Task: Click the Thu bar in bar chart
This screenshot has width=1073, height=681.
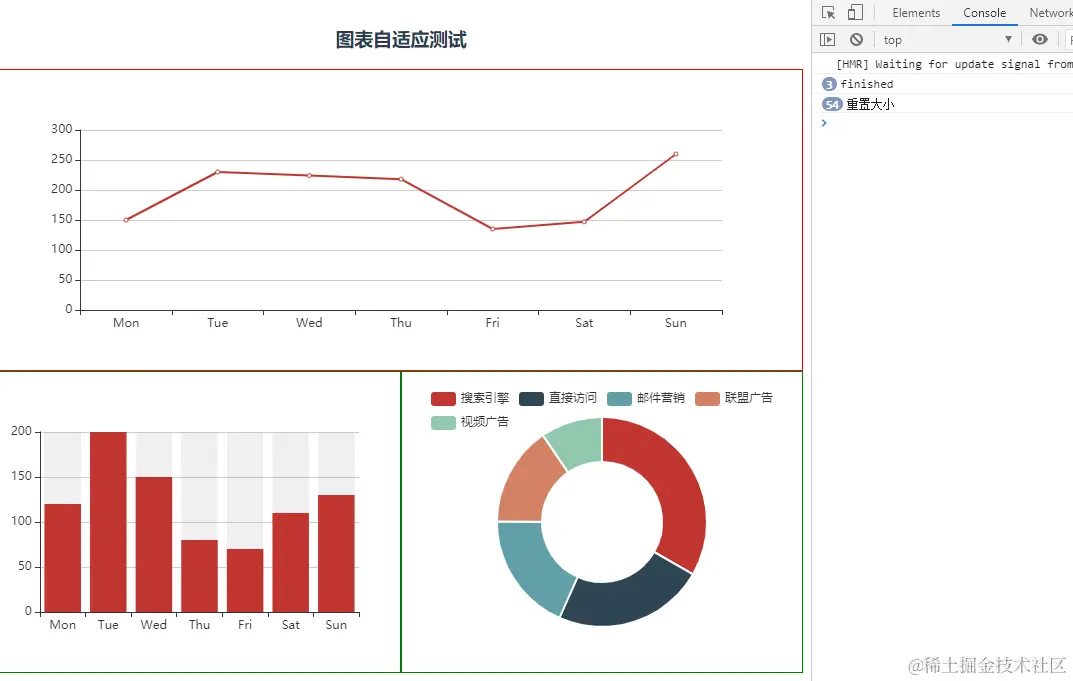Action: click(x=199, y=576)
